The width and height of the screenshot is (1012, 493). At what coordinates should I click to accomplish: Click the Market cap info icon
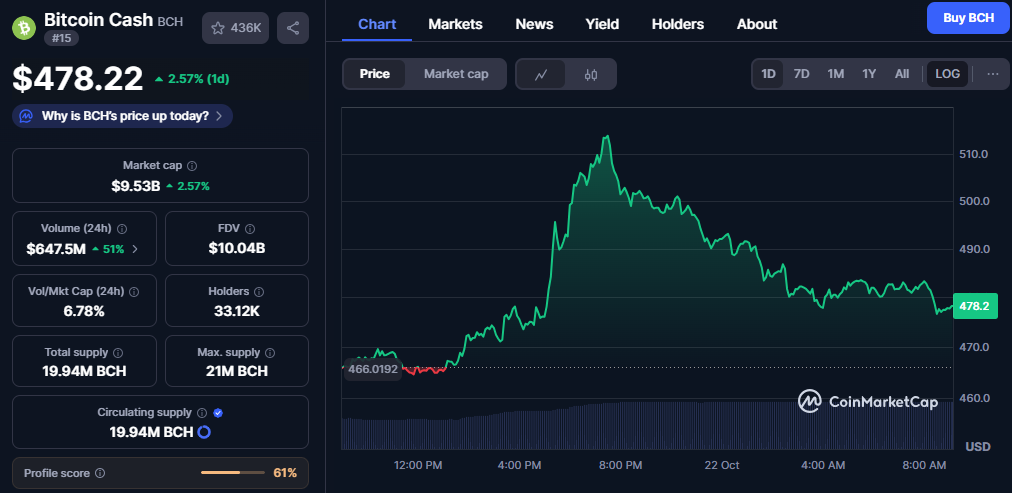192,165
